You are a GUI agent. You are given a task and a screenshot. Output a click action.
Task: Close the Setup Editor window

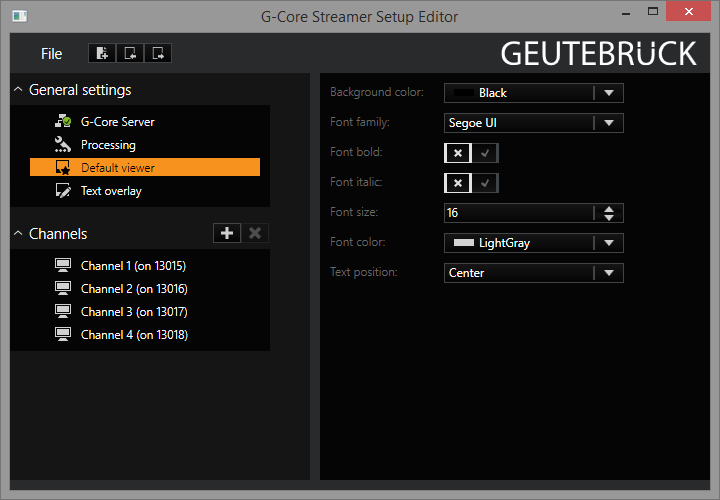click(x=688, y=12)
